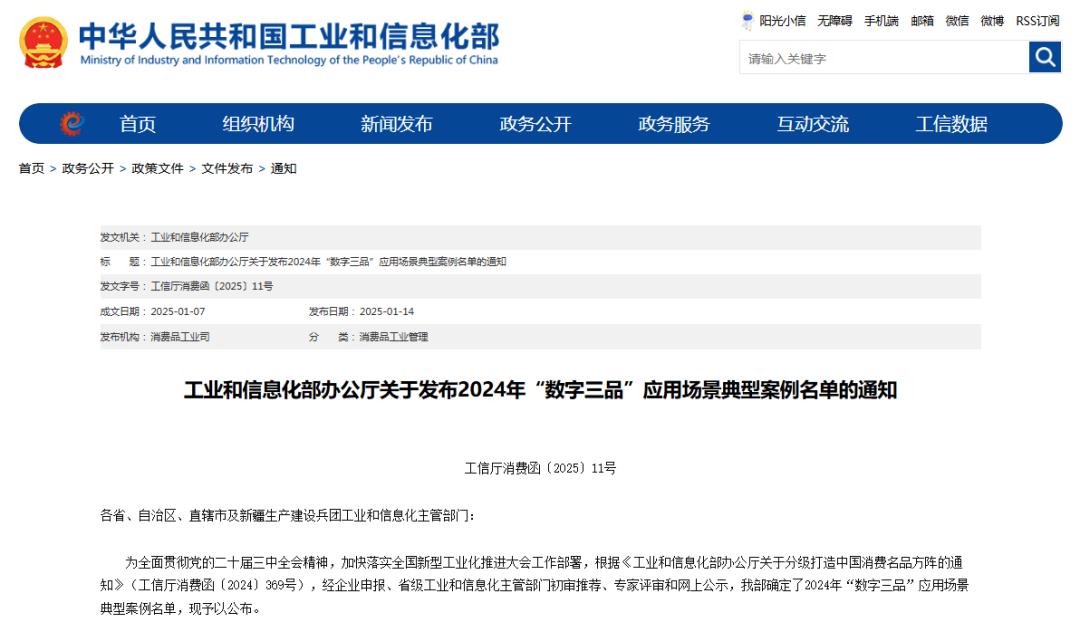The height and width of the screenshot is (642, 1080).
Task: Go to 文件发布 via breadcrumb
Action: 227,169
